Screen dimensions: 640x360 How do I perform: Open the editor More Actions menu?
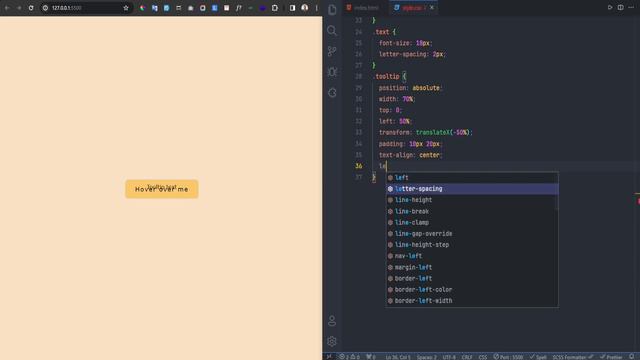(631, 7)
